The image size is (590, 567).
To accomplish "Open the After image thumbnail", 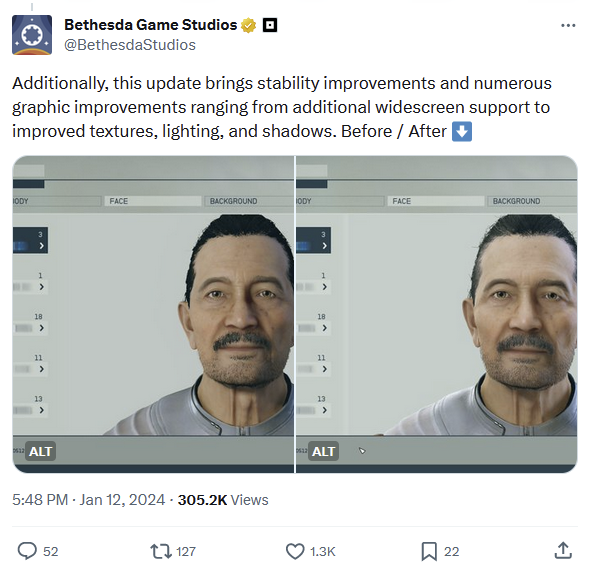I will tap(436, 314).
